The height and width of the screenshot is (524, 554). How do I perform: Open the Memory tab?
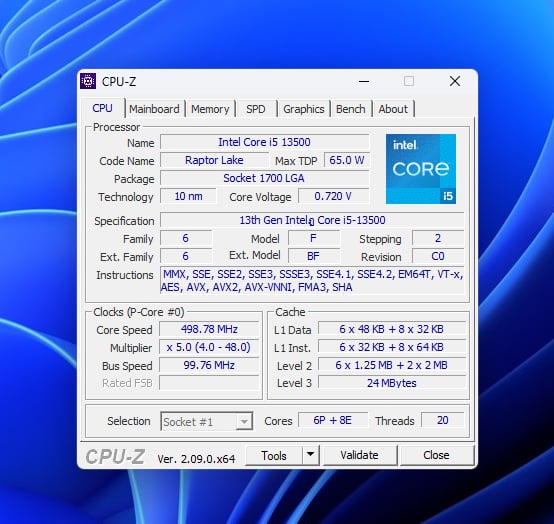pyautogui.click(x=210, y=109)
